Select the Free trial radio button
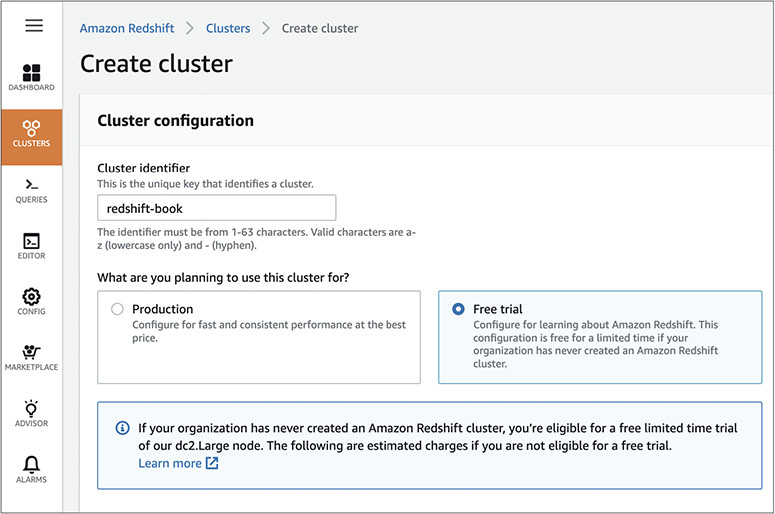 tap(459, 309)
